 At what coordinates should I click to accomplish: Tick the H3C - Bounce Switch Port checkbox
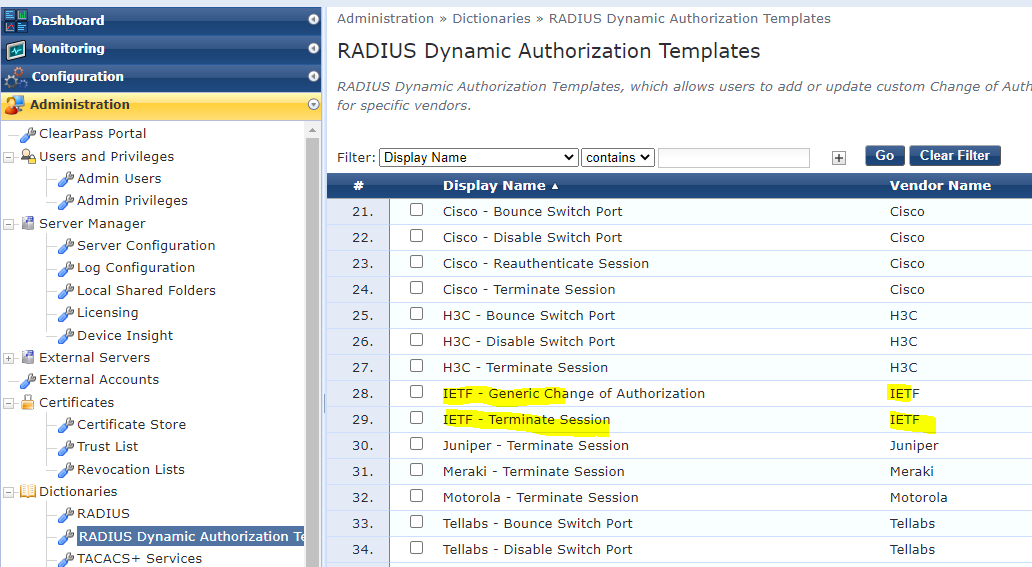click(x=416, y=313)
